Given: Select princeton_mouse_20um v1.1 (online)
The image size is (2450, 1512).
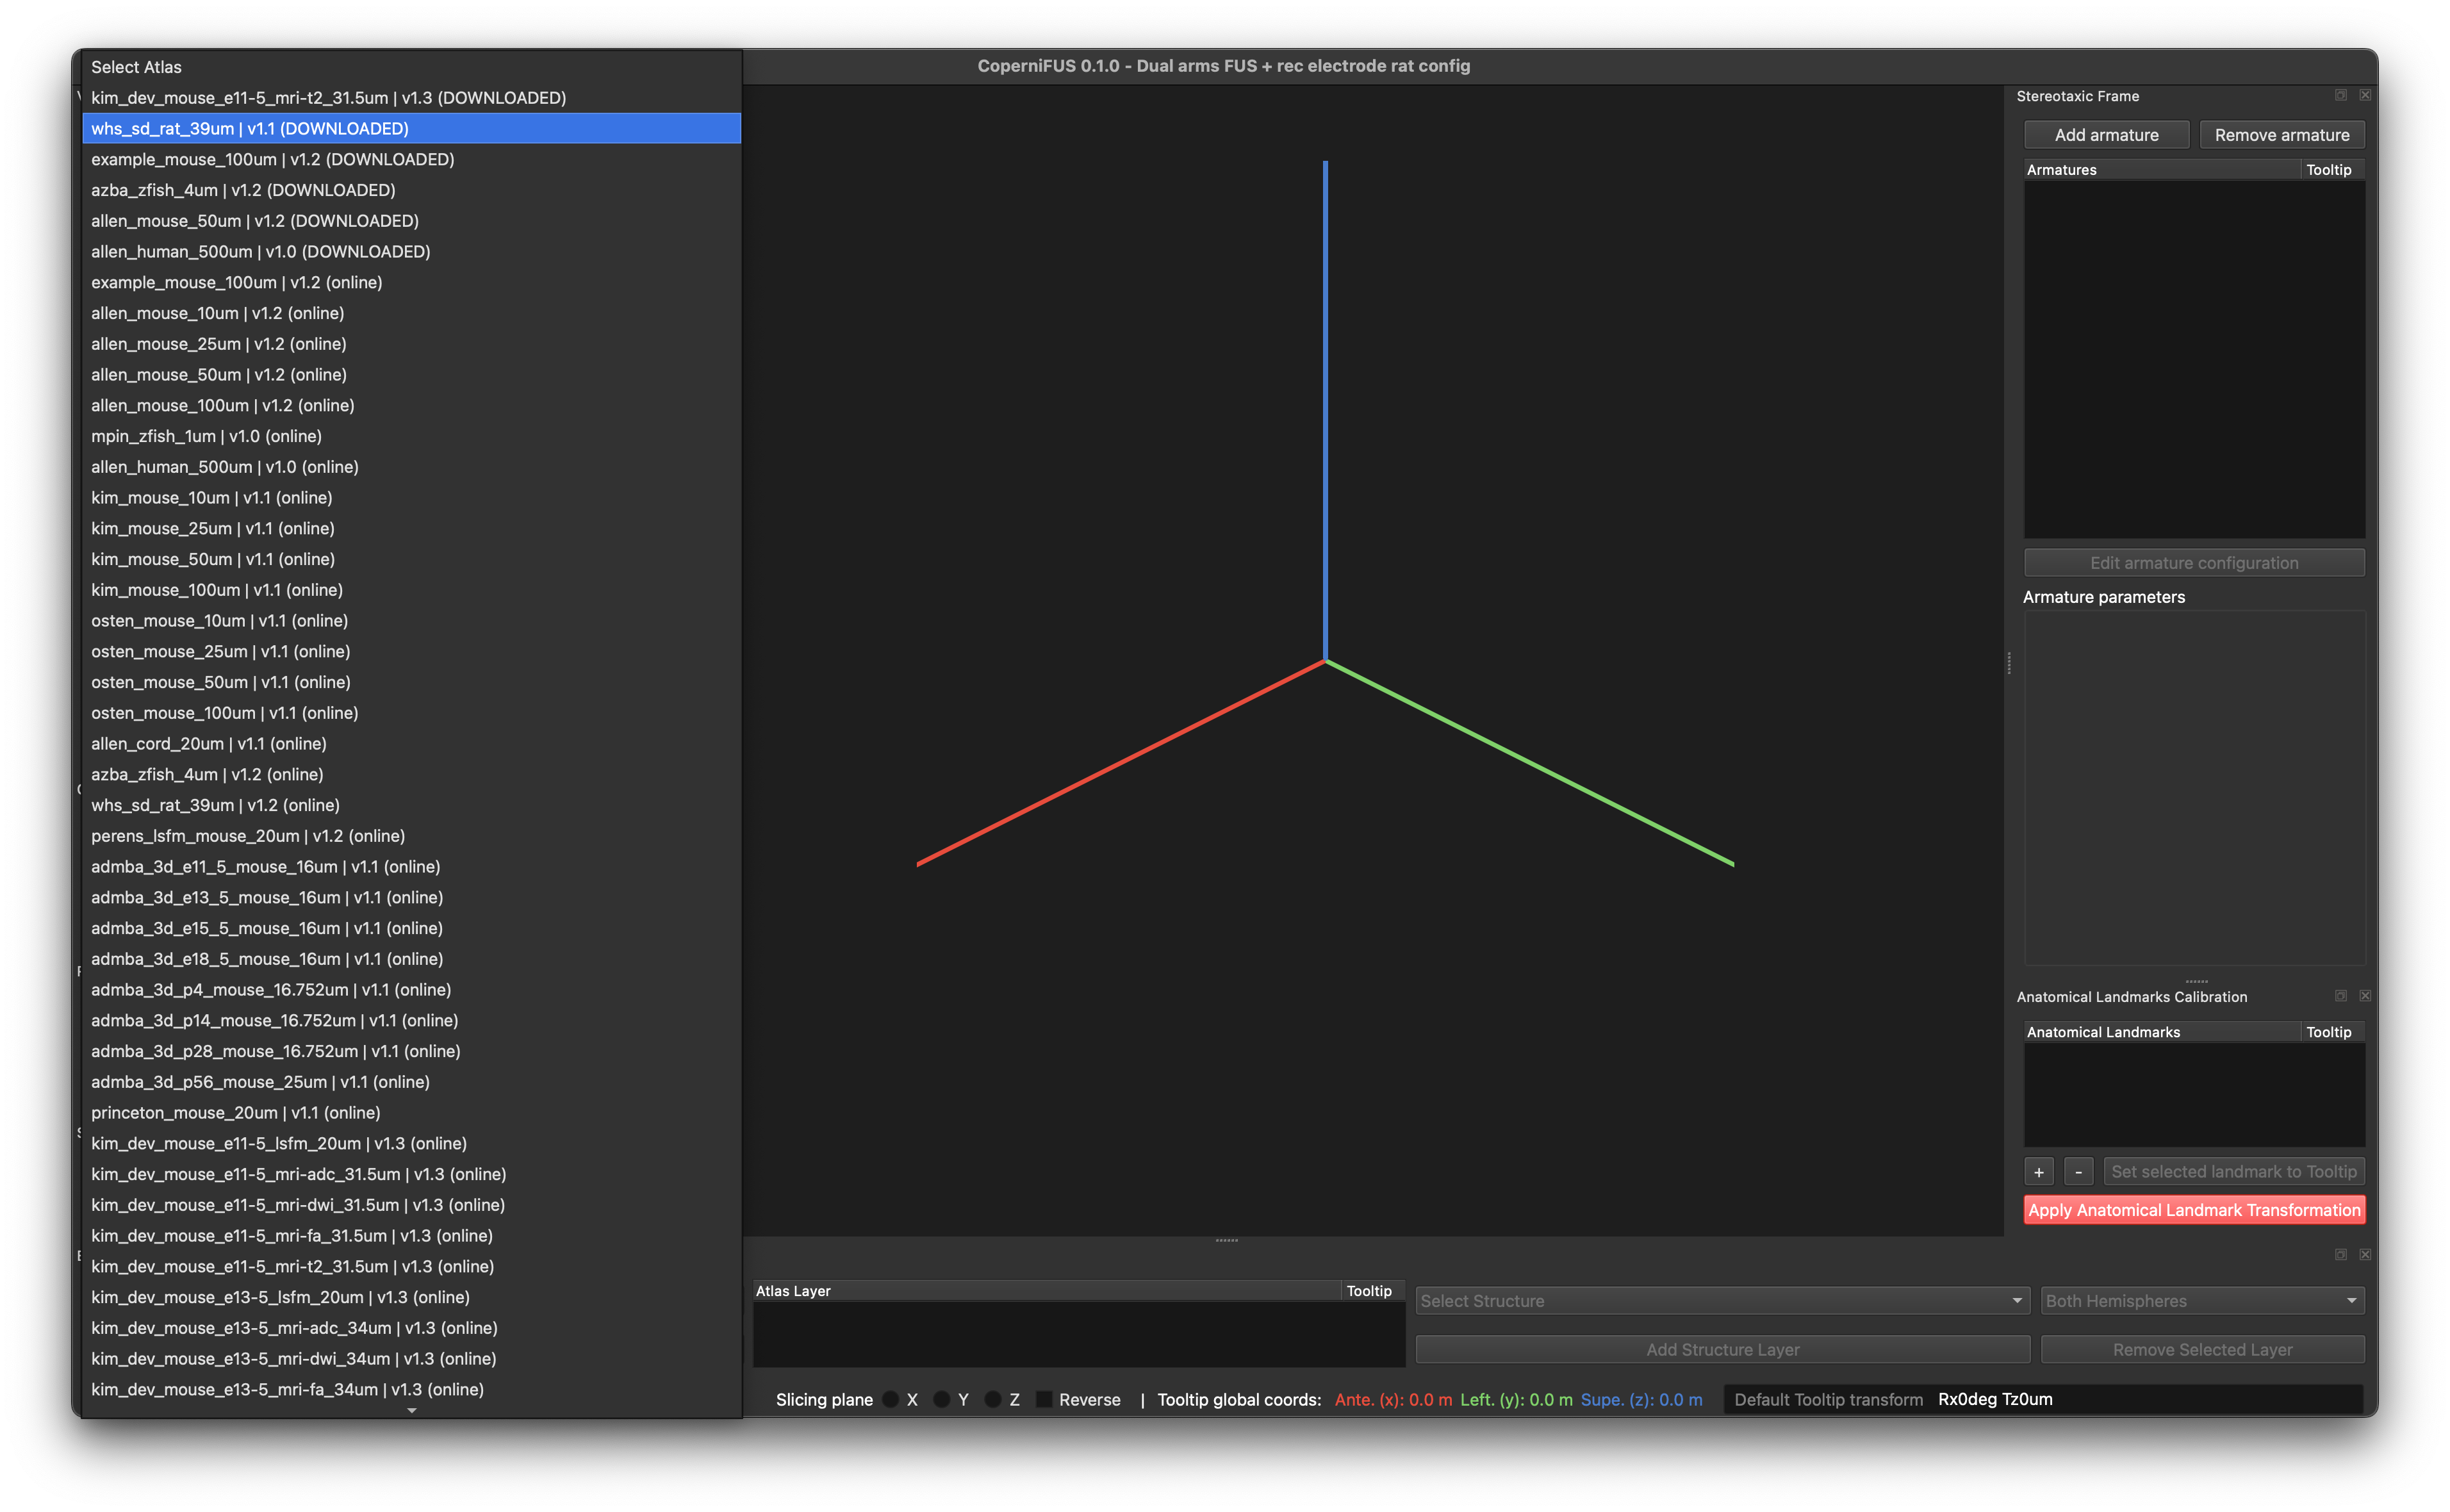Looking at the screenshot, I should click(x=411, y=1113).
